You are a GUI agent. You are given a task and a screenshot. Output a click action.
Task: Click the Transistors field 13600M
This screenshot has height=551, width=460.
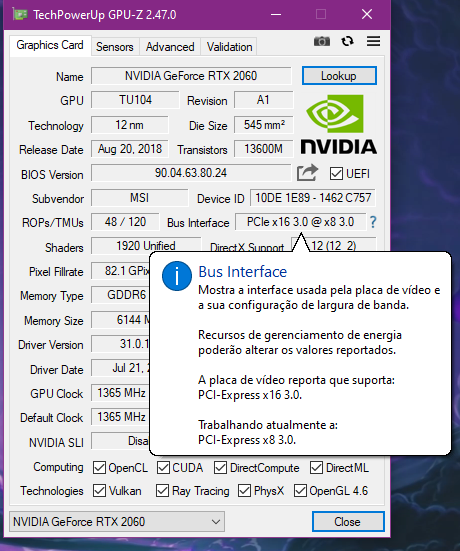(264, 149)
